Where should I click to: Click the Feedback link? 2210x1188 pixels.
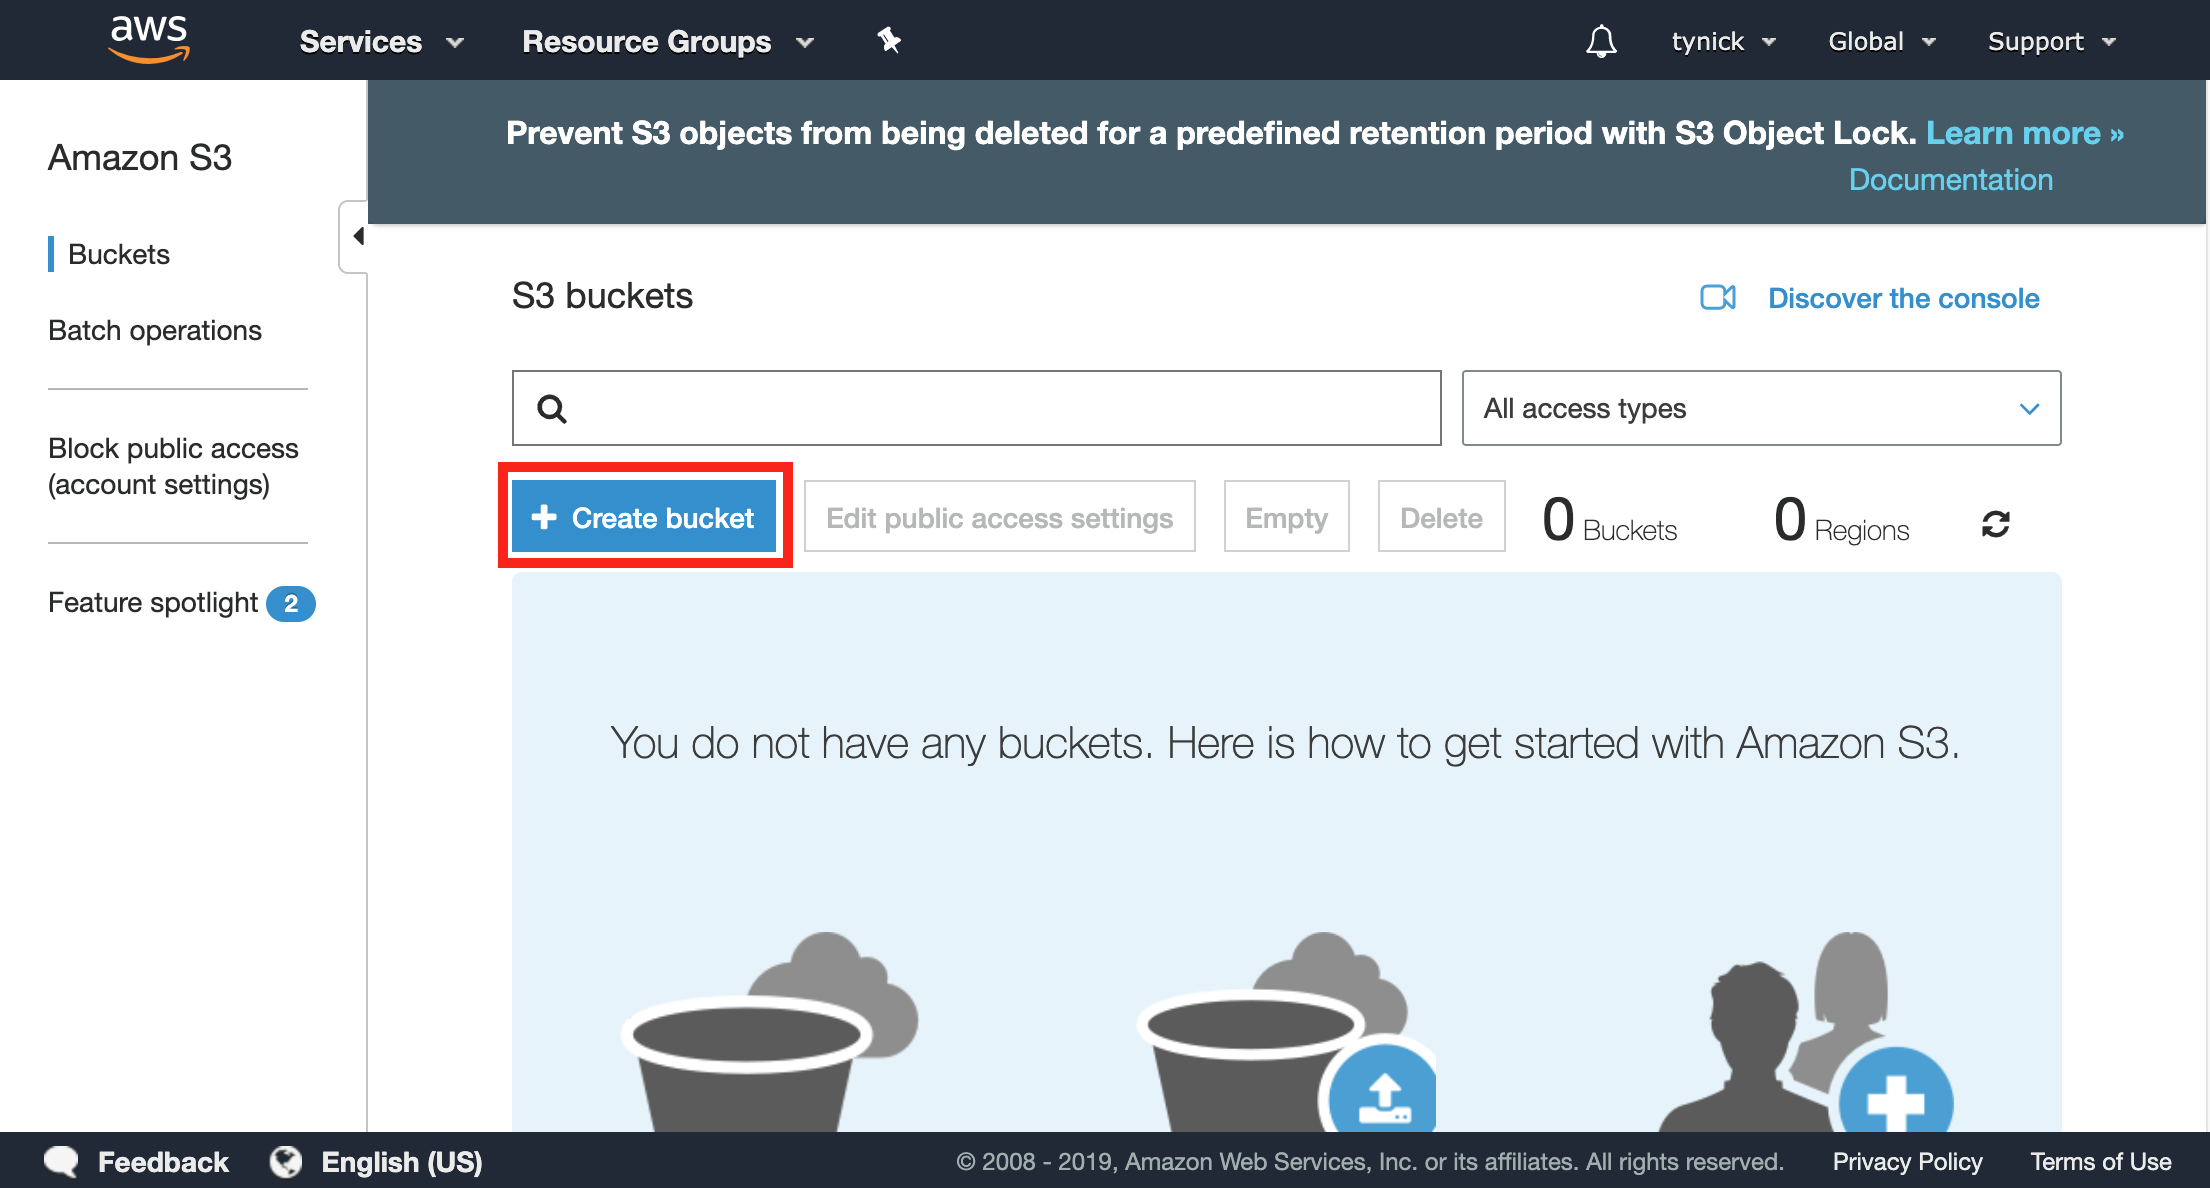[x=163, y=1161]
